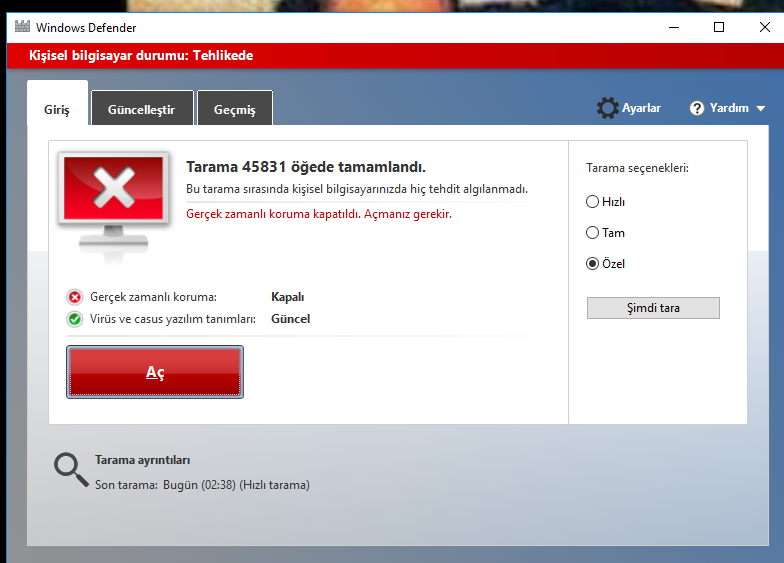Click 'Gerçek zamanlı koruma:' label
Viewport: 784px width, 563px height.
(x=154, y=297)
